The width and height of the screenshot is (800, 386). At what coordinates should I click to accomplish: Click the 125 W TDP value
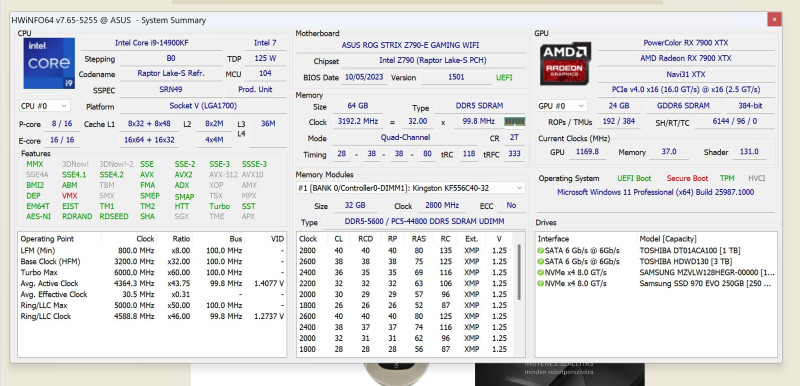(265, 58)
